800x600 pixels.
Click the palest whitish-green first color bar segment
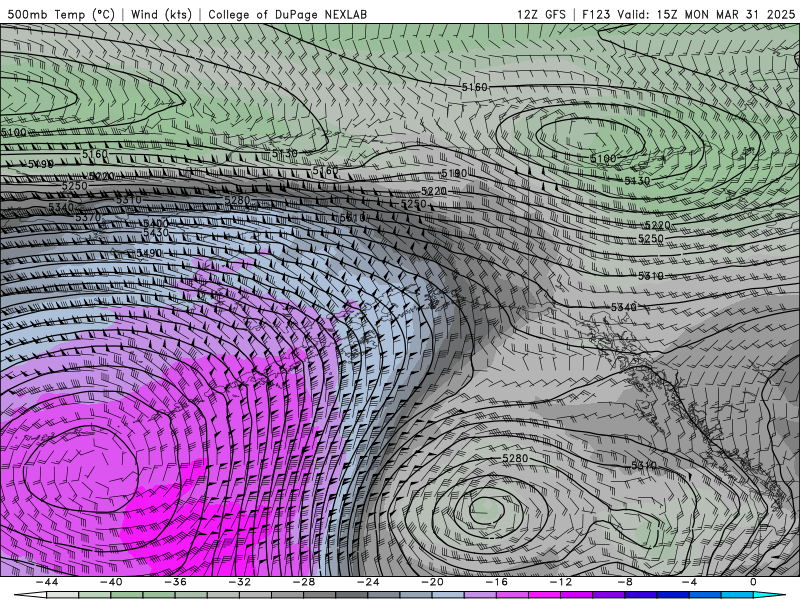coord(63,596)
